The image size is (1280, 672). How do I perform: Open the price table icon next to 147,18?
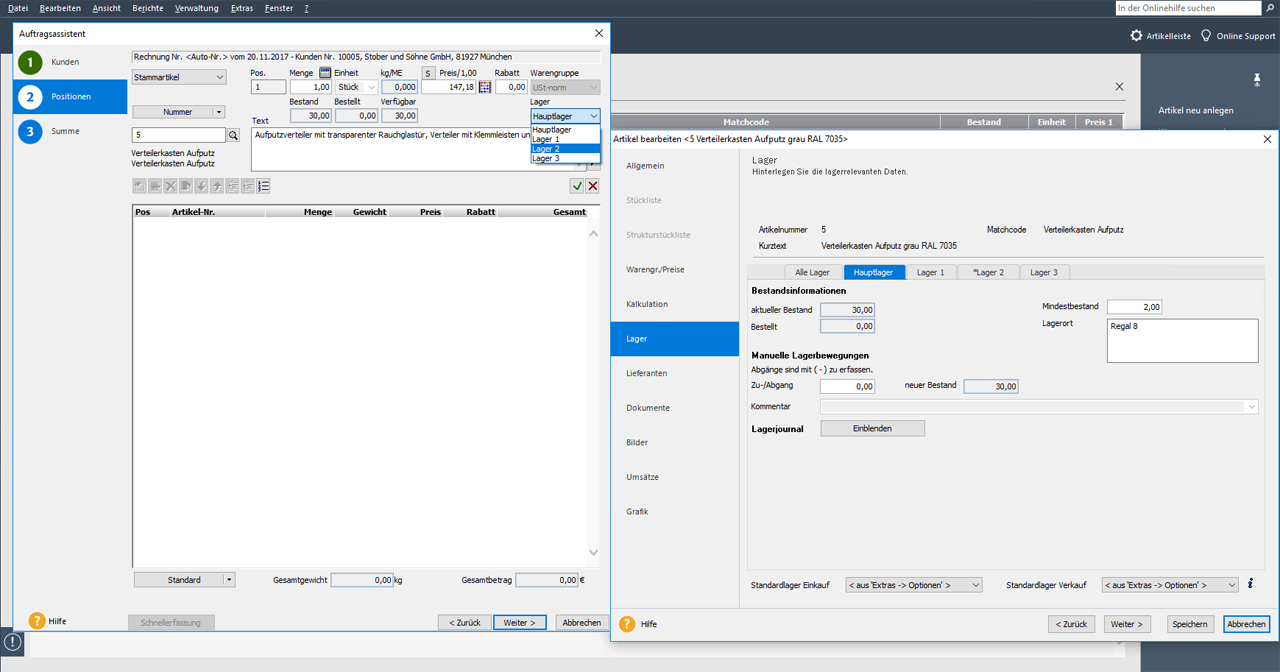(x=485, y=87)
